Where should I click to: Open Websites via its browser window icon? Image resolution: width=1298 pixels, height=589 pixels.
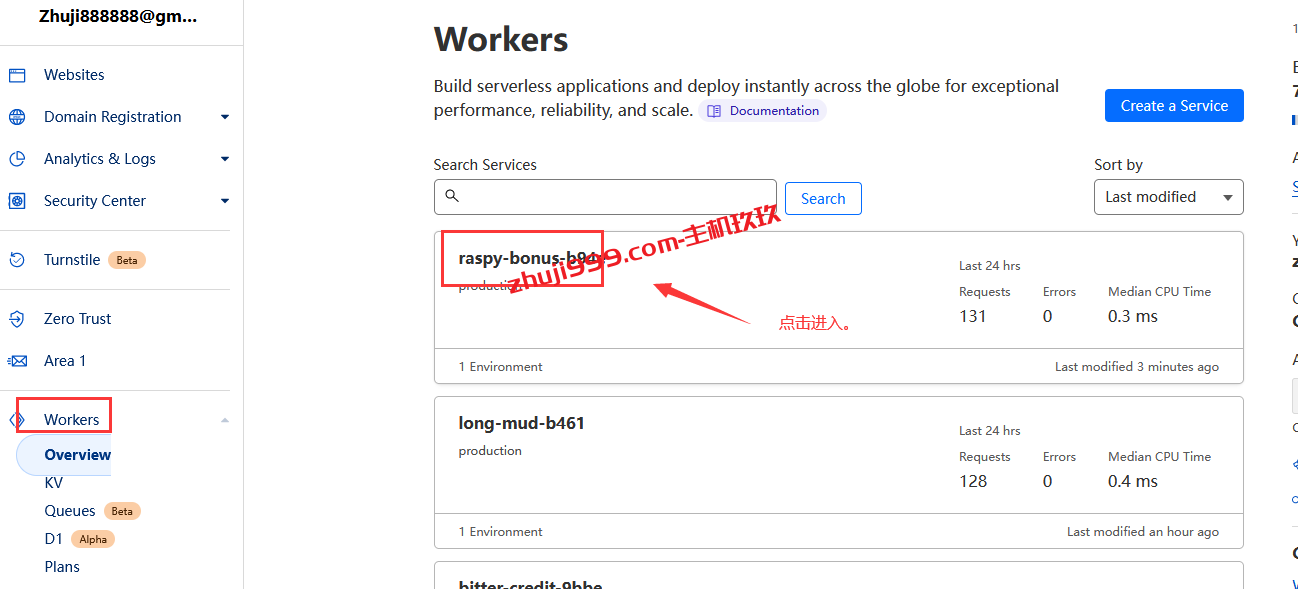tap(17, 75)
